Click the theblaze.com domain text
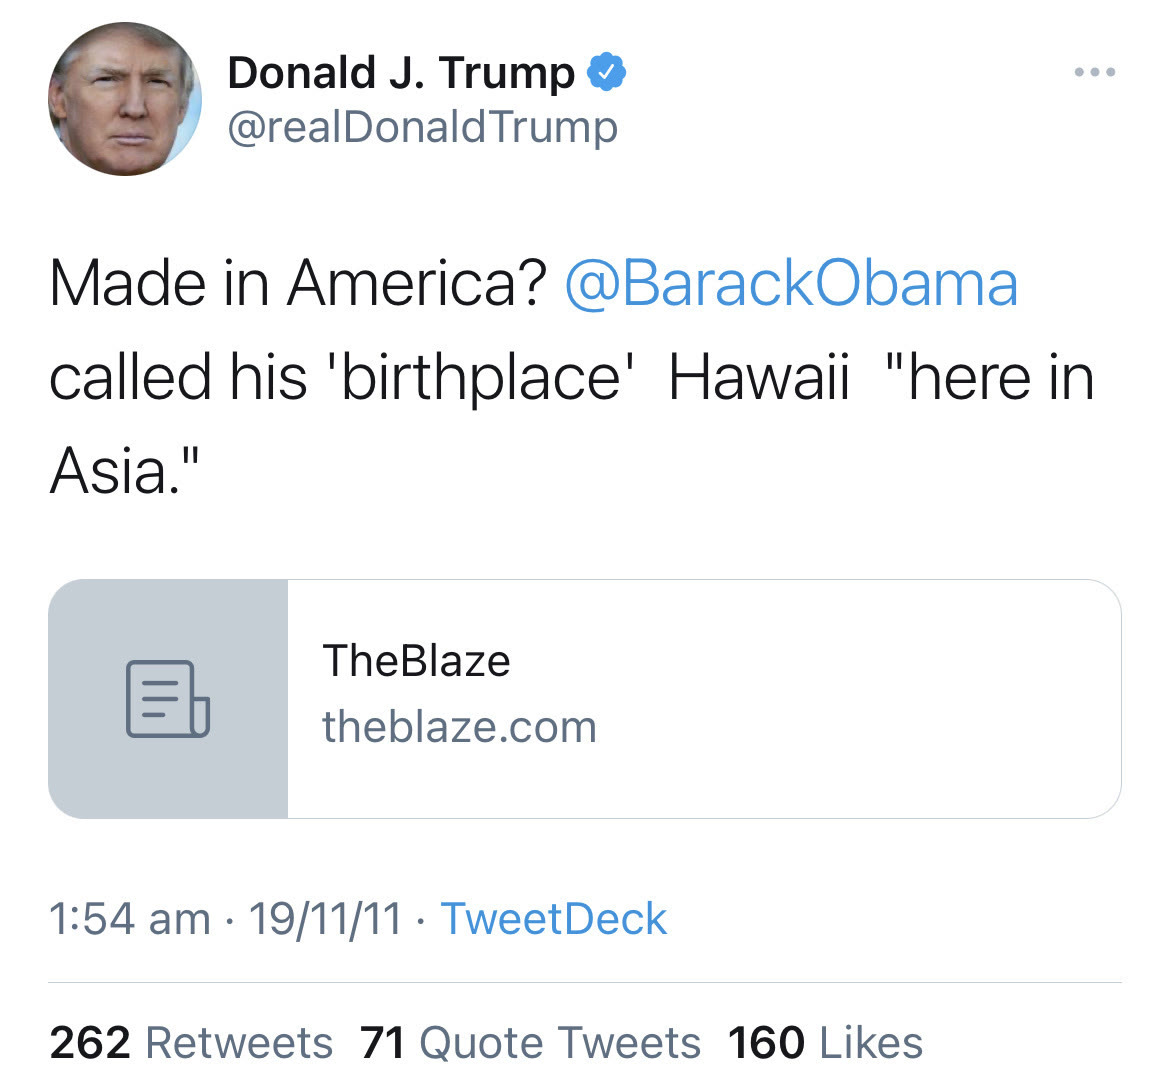The height and width of the screenshot is (1082, 1170). tap(459, 727)
